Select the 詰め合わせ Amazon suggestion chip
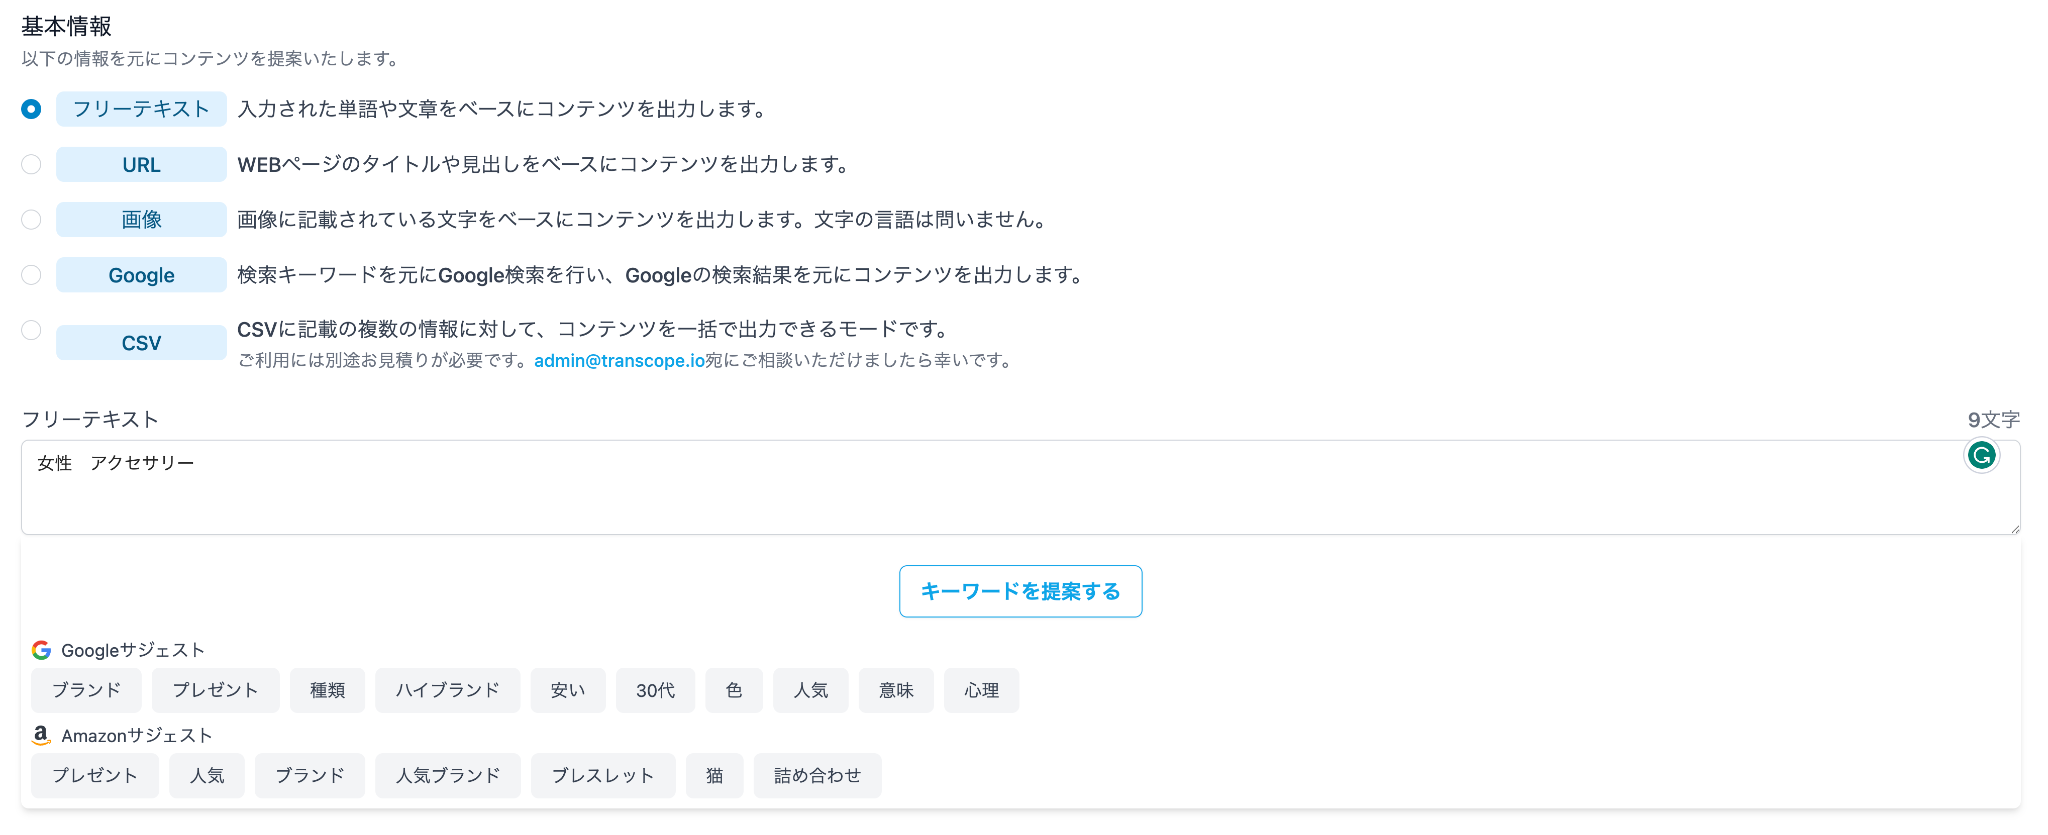 tap(817, 775)
